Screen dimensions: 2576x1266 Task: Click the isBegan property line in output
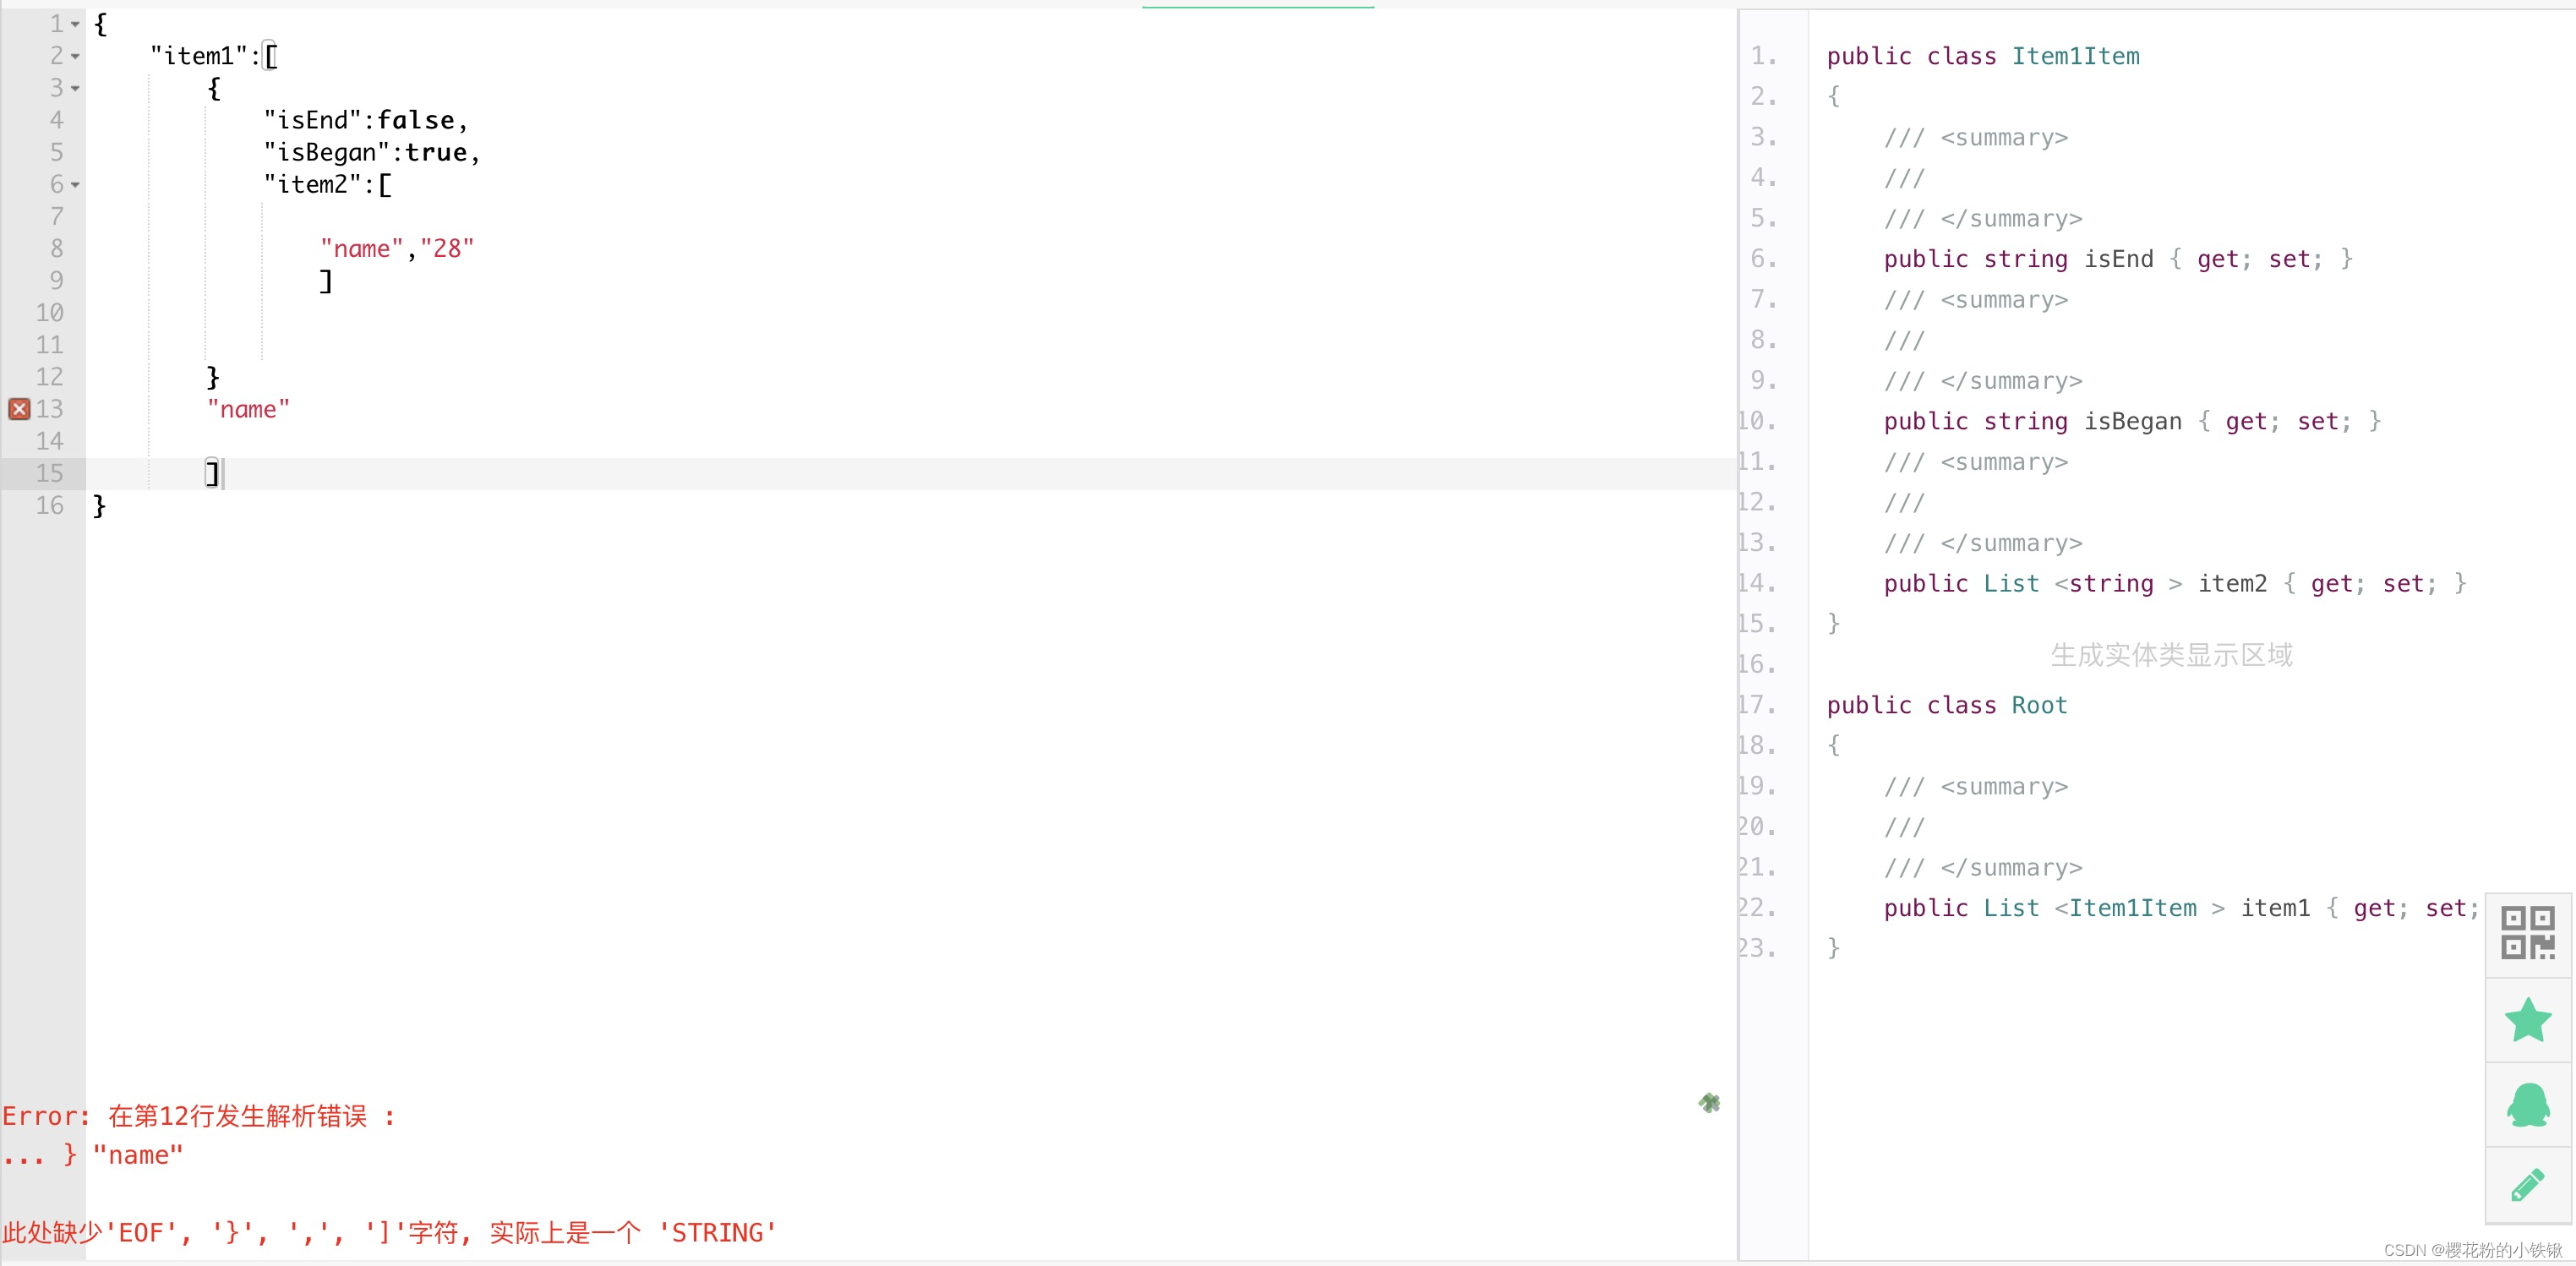[2132, 421]
